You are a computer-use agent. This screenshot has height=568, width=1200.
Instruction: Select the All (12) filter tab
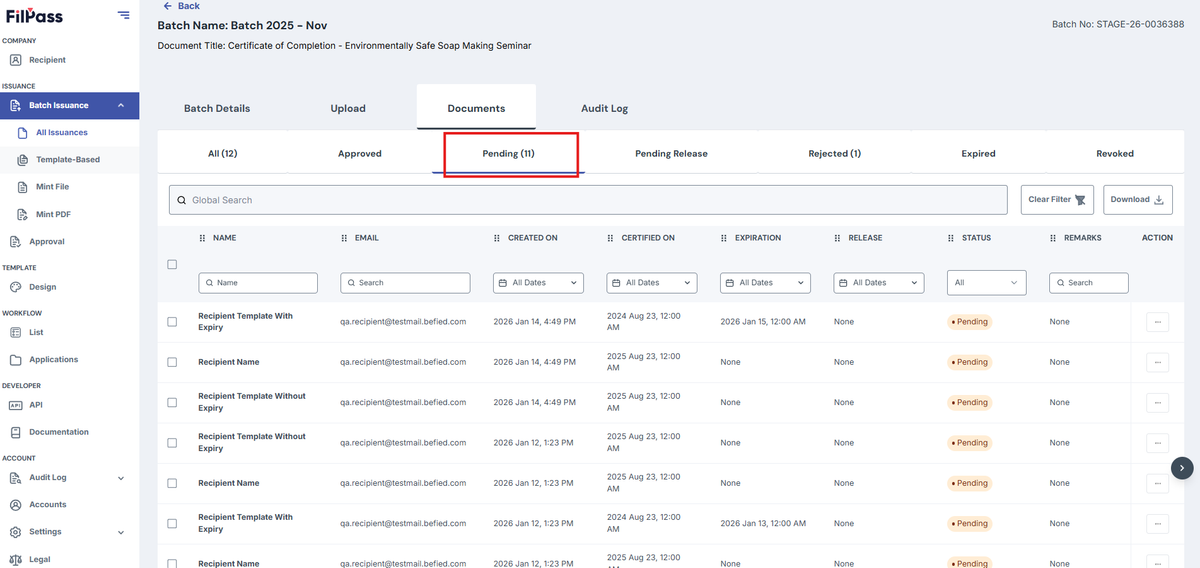(x=223, y=154)
